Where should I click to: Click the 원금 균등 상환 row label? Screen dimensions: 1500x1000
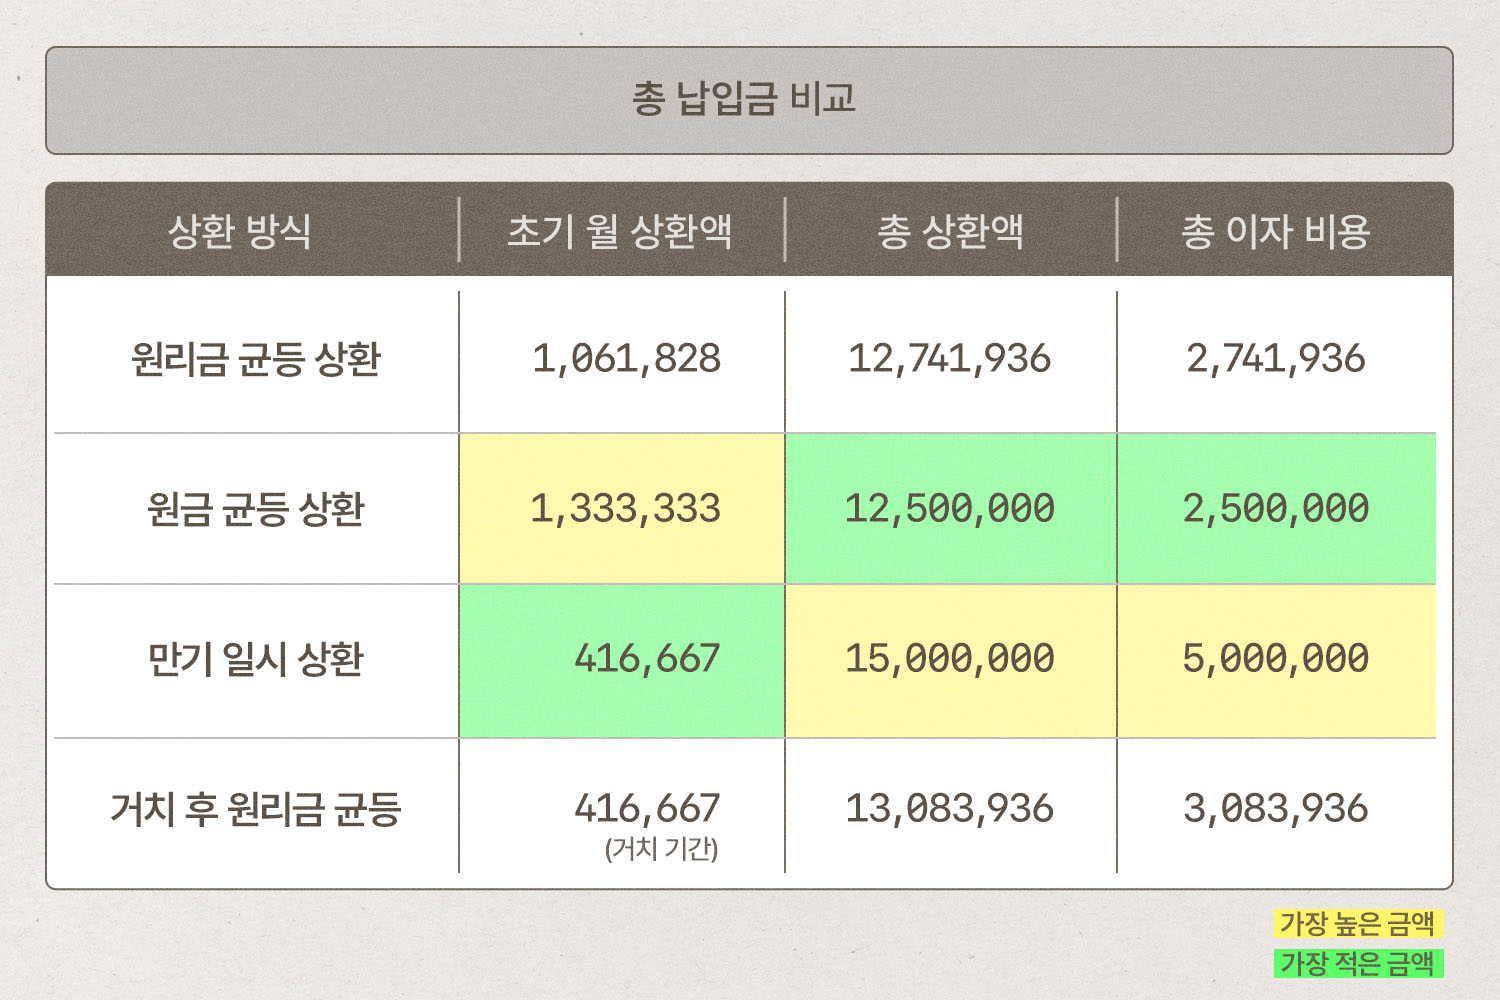[x=256, y=509]
